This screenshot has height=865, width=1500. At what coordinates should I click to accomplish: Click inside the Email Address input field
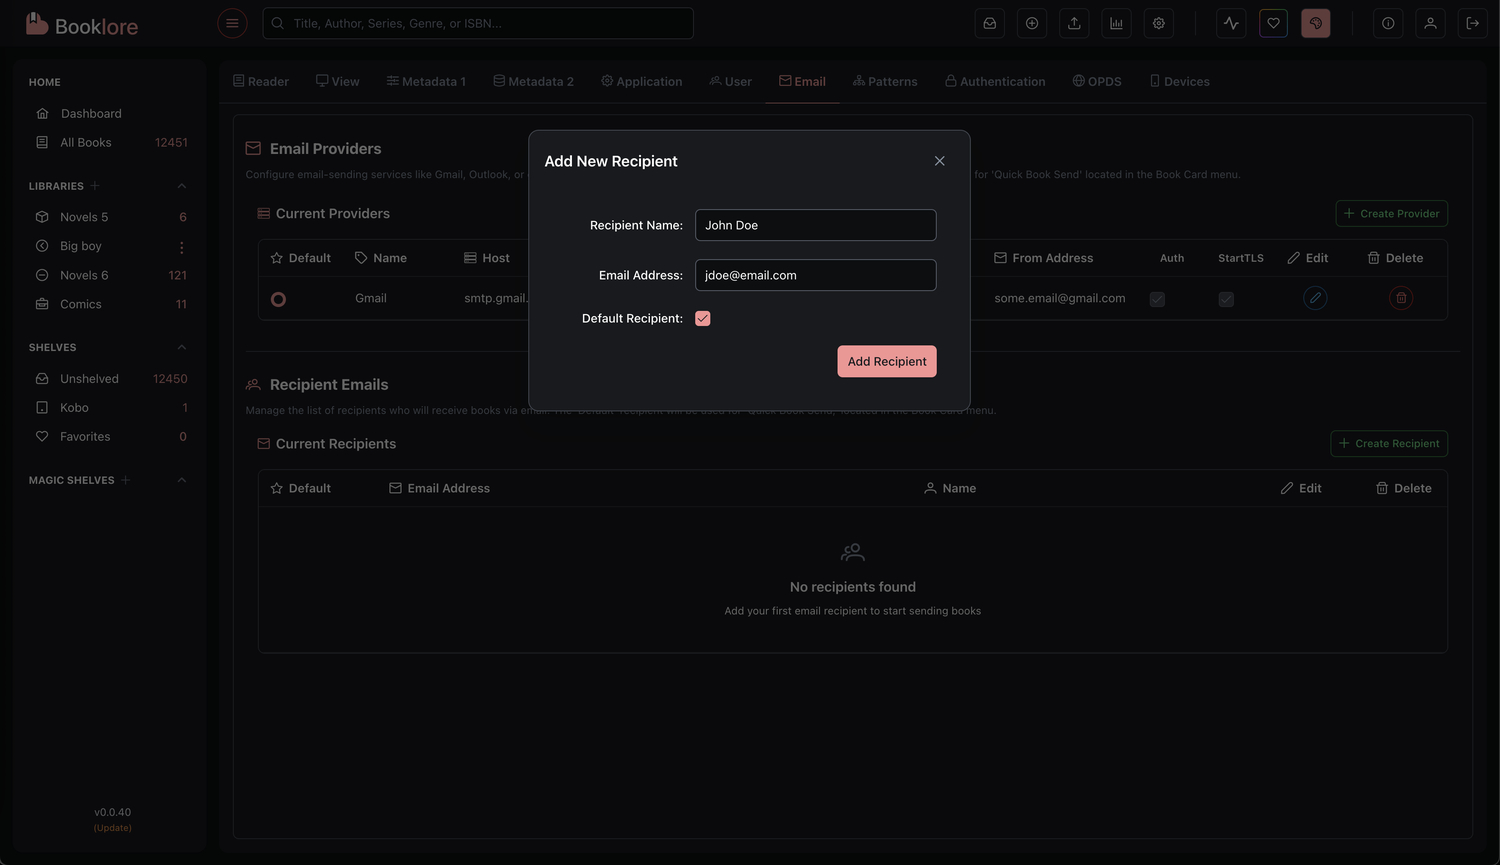pyautogui.click(x=815, y=275)
